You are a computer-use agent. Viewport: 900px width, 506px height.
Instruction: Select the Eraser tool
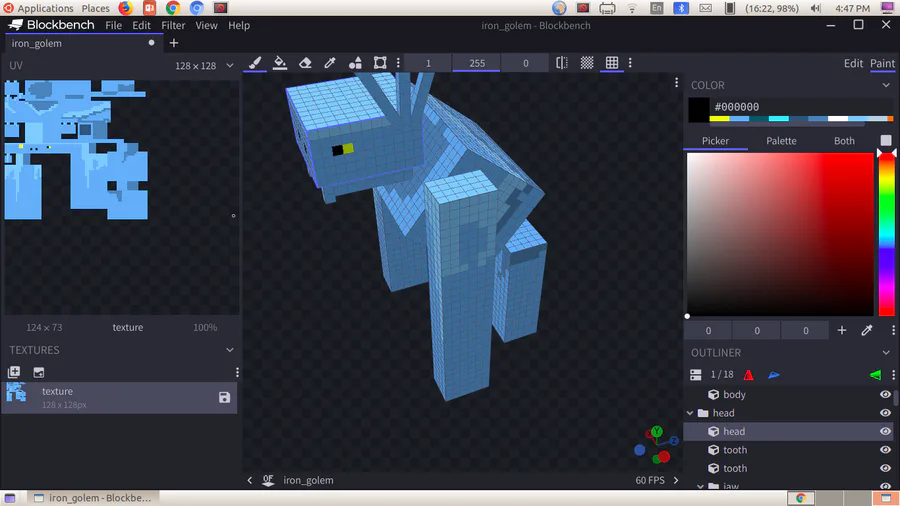[305, 63]
